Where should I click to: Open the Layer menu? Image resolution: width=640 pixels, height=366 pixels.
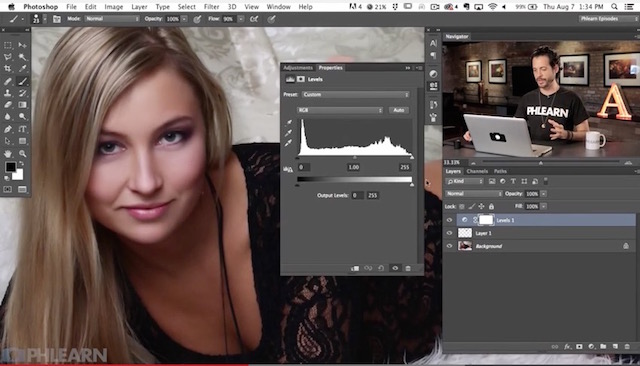[x=139, y=7]
